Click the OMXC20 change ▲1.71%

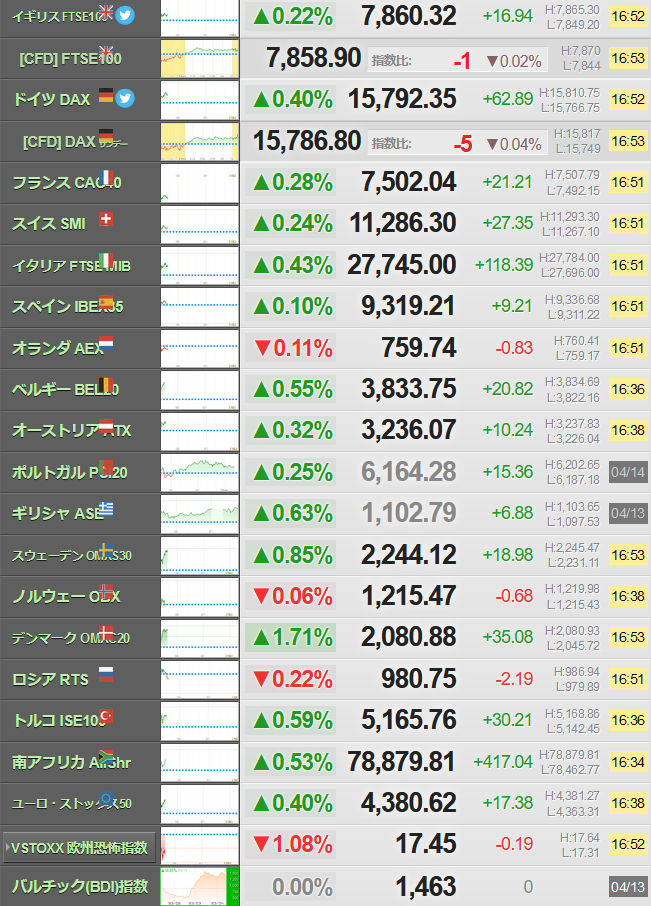pyautogui.click(x=293, y=638)
